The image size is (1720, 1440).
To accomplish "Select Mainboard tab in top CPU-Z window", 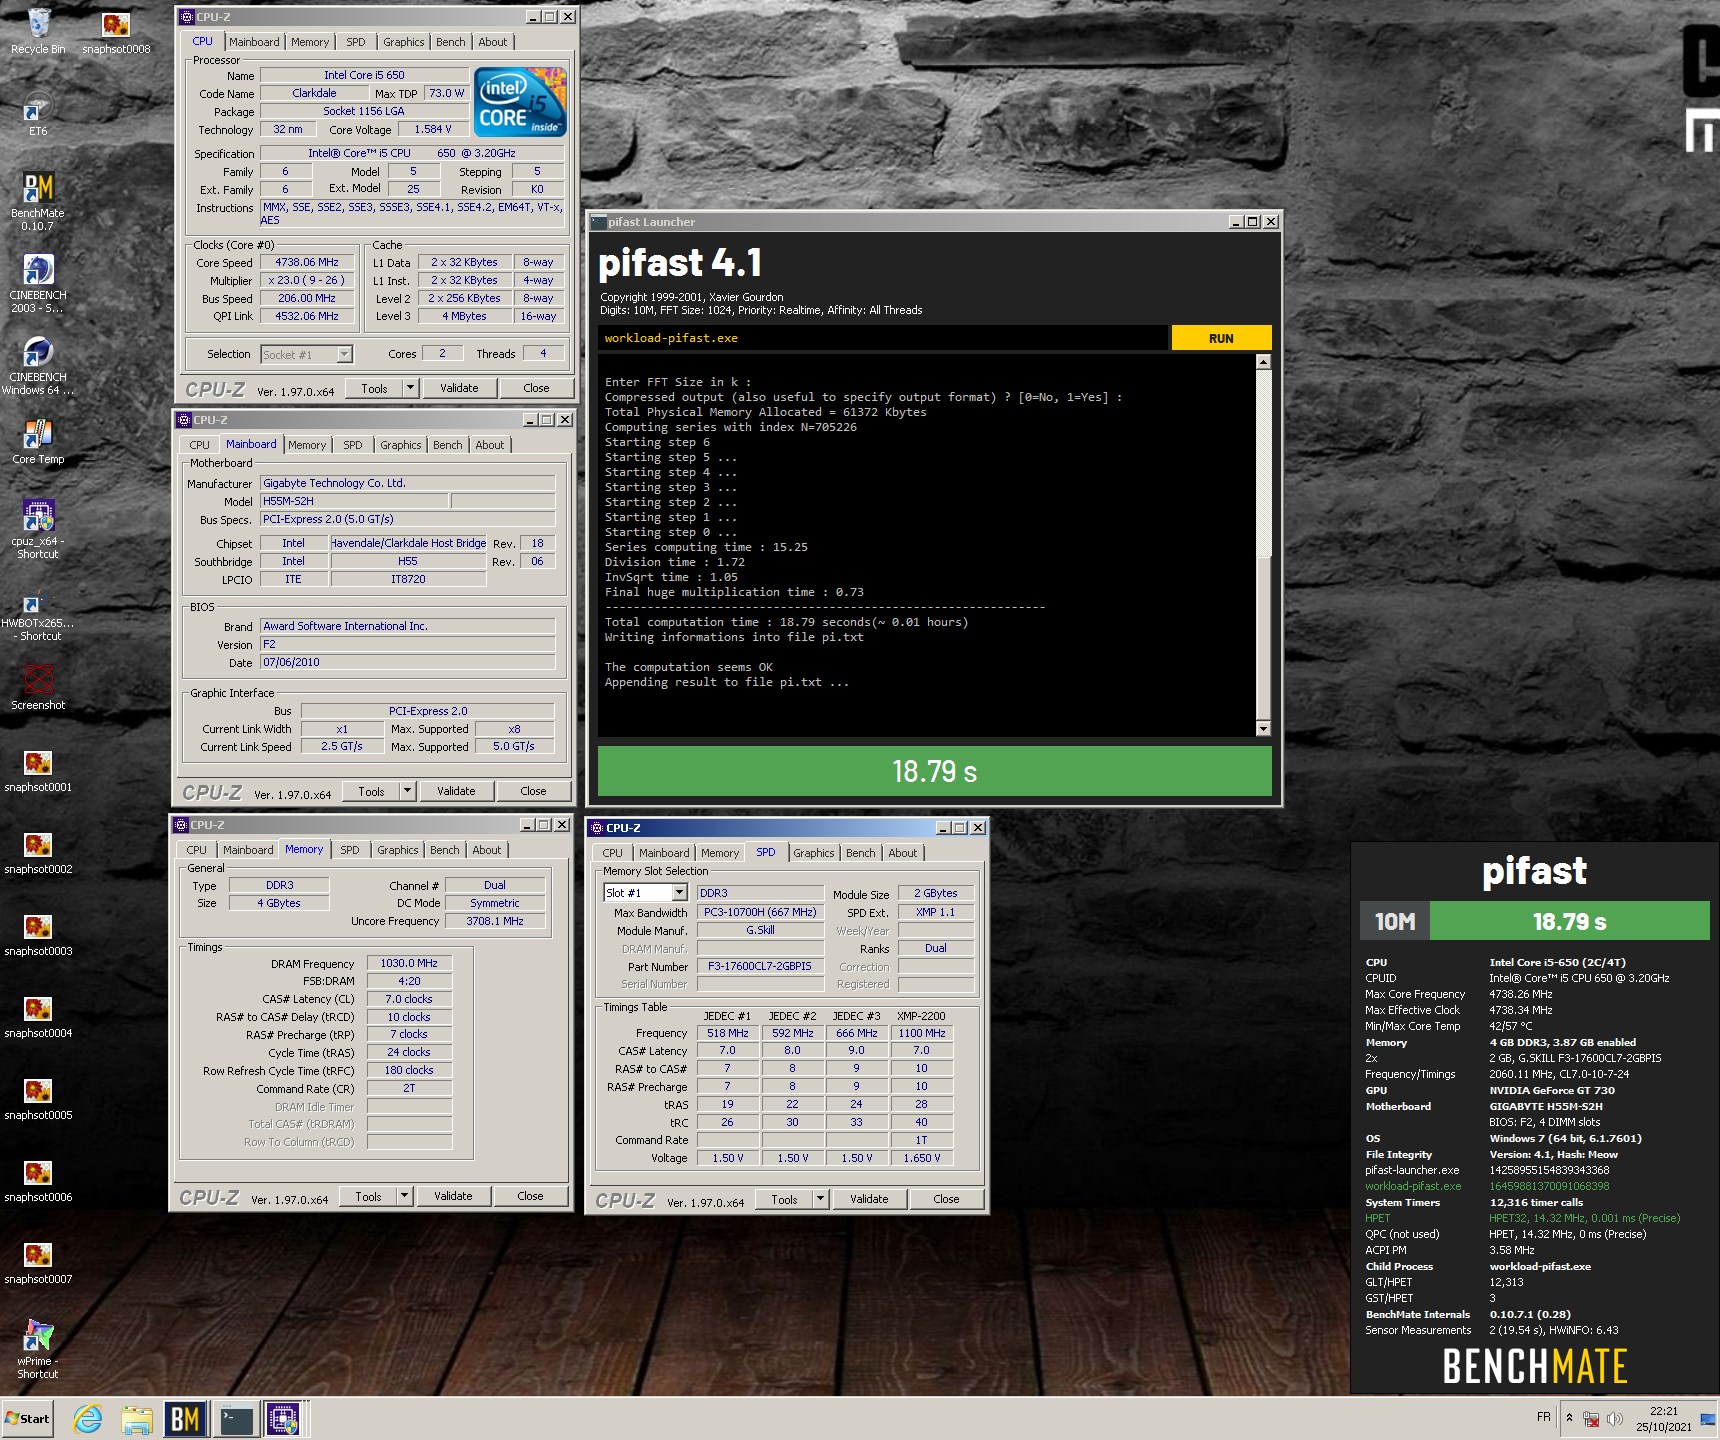I will [254, 42].
